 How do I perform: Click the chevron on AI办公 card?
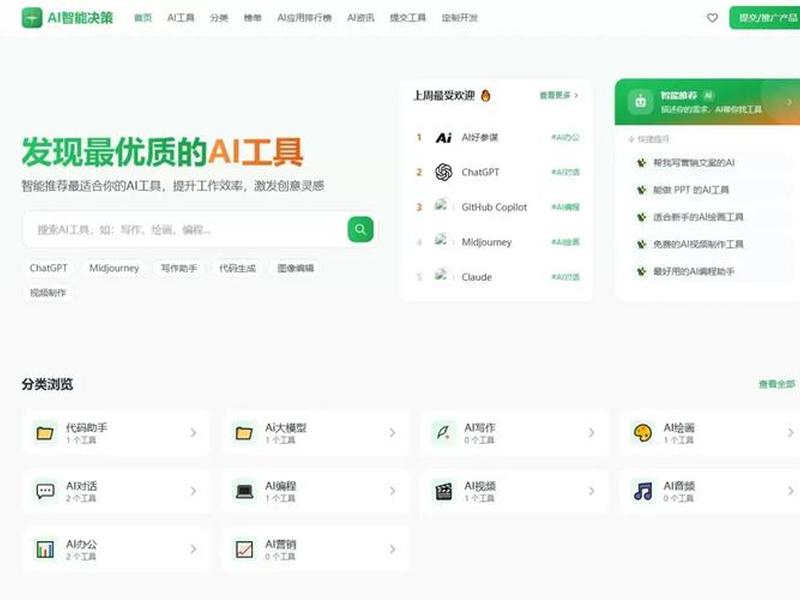click(x=193, y=549)
